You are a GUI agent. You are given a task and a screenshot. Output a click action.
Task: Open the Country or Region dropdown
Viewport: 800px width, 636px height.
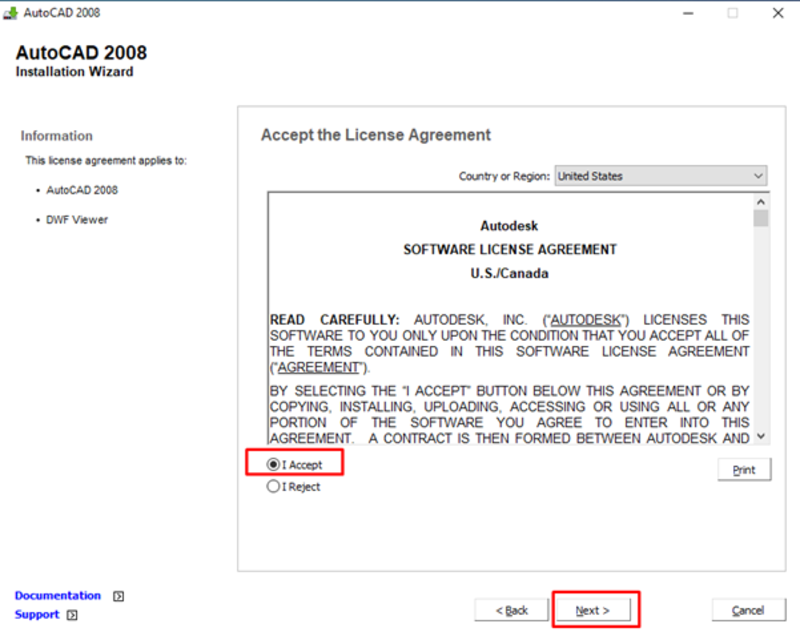[x=661, y=176]
